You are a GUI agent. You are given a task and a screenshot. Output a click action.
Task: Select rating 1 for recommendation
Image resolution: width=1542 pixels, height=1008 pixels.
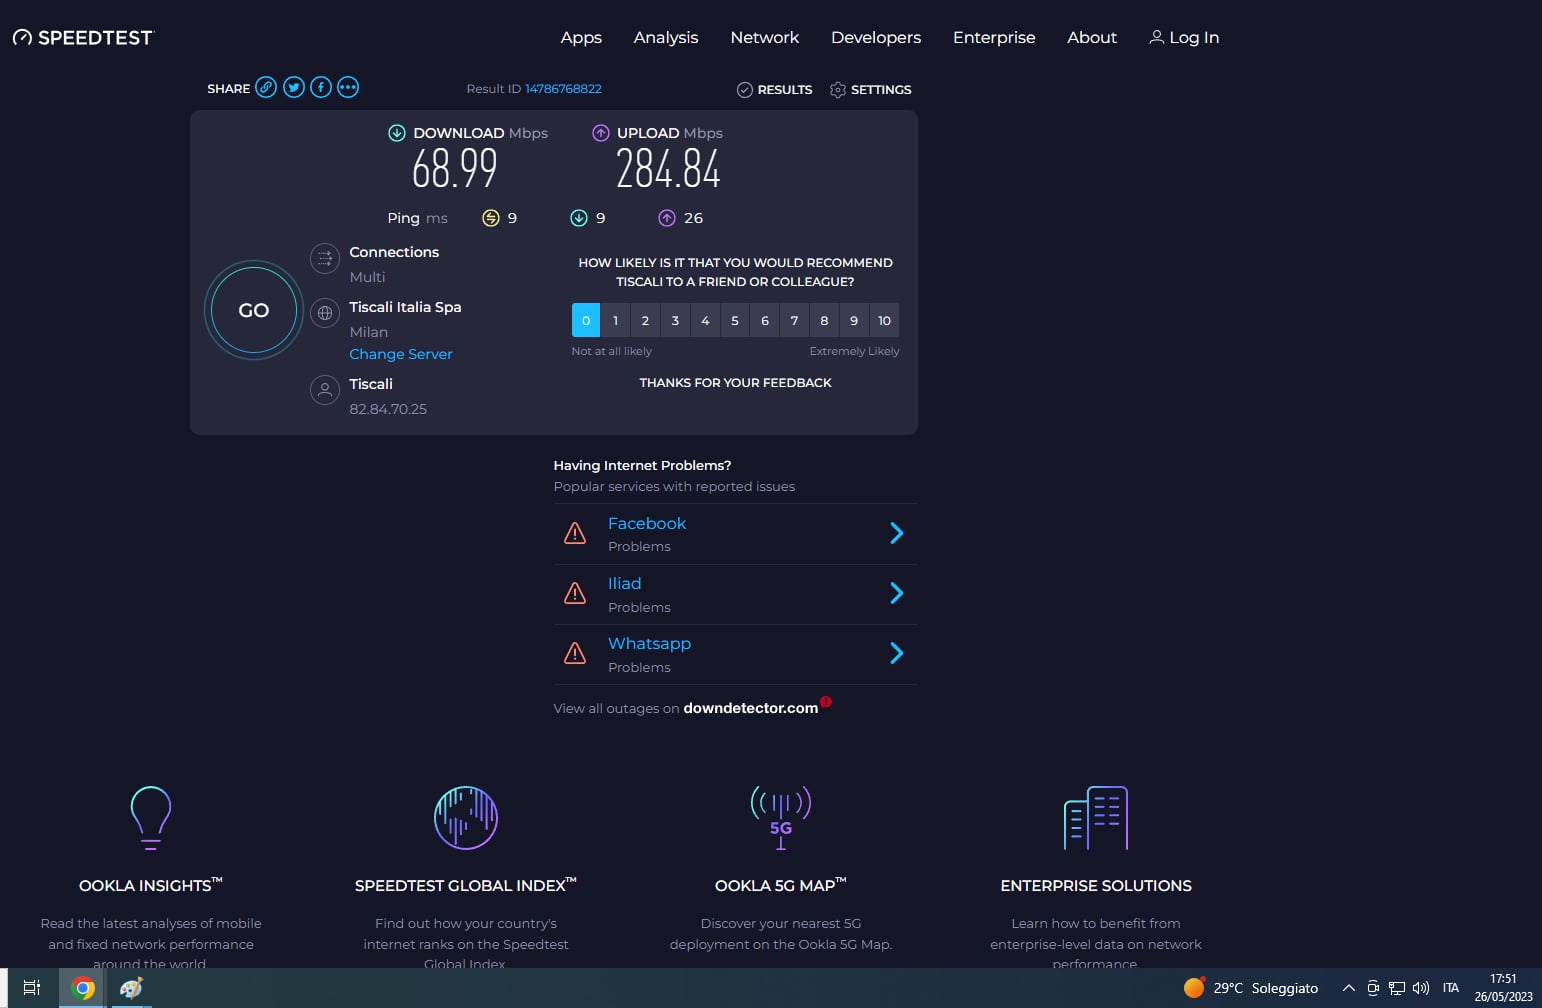coord(616,320)
